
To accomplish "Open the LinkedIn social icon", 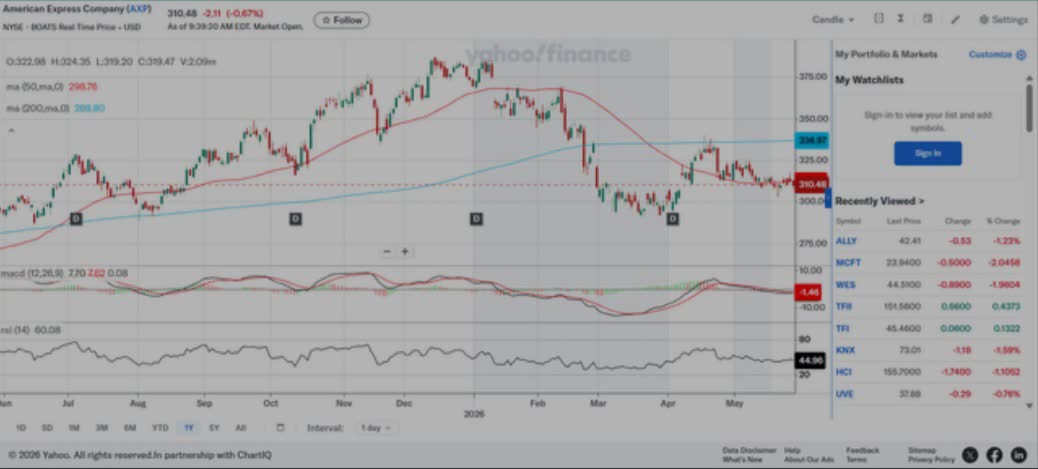I will coord(1019,454).
